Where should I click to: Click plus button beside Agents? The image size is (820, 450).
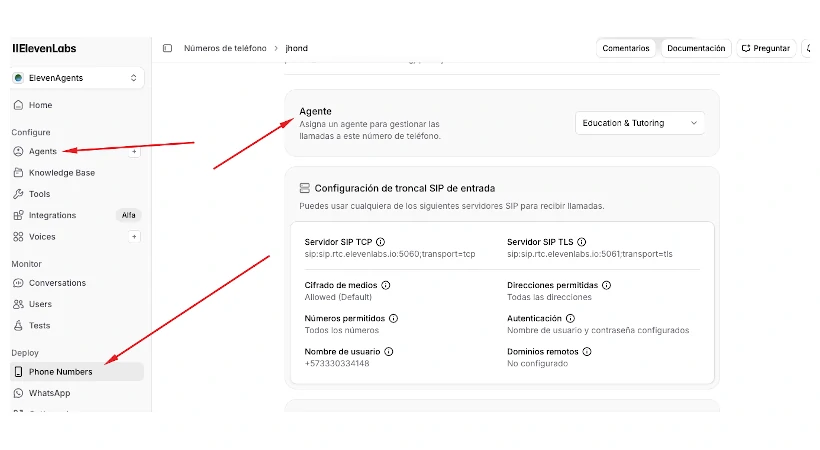[x=134, y=151]
